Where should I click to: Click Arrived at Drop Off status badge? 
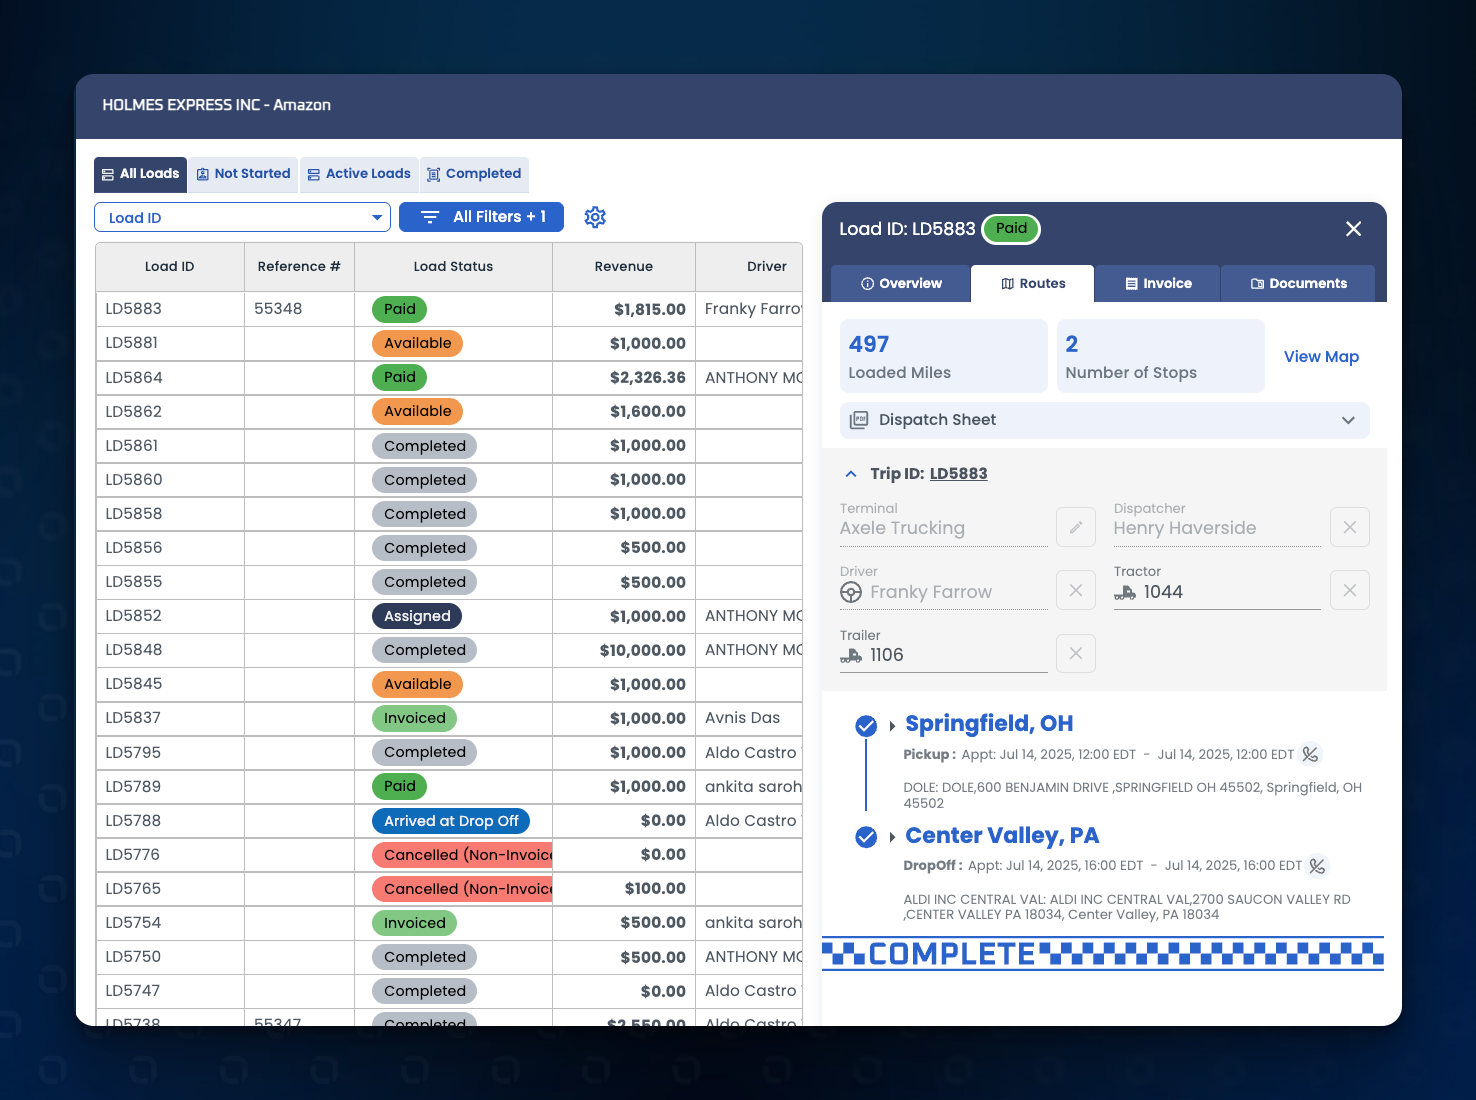tap(451, 821)
